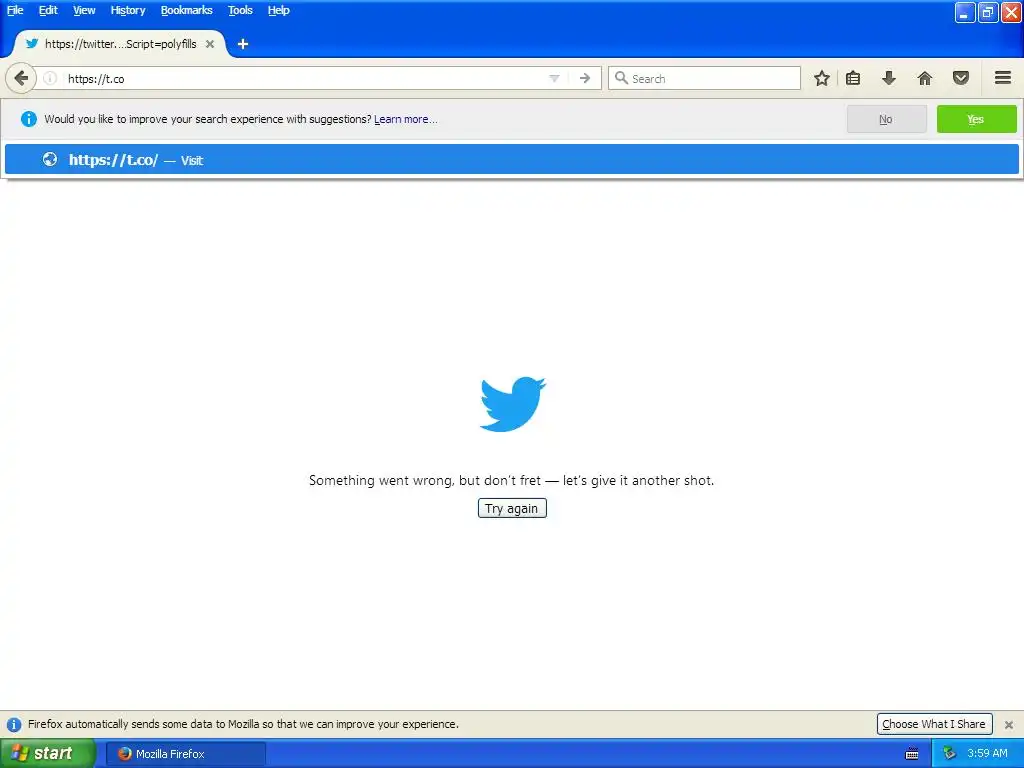Image resolution: width=1024 pixels, height=768 pixels.
Task: Click the 3:59 AM clock
Action: click(x=987, y=754)
